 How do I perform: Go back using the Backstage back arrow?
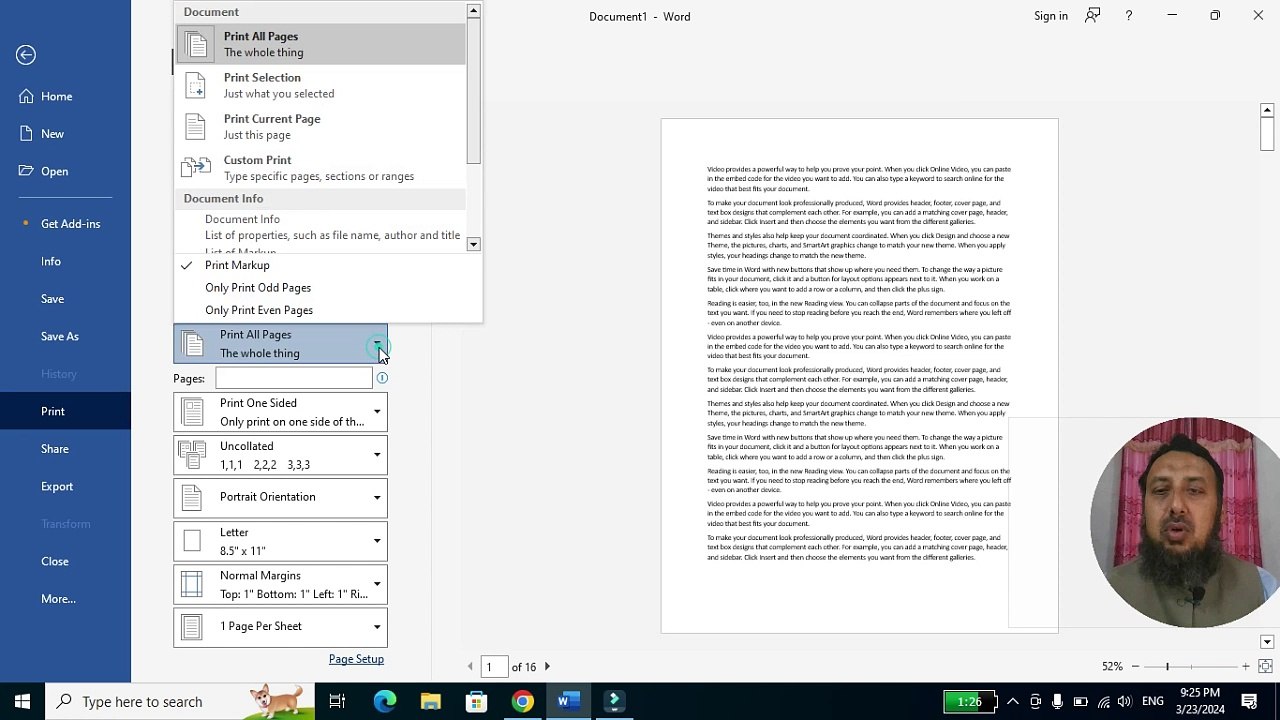[26, 55]
